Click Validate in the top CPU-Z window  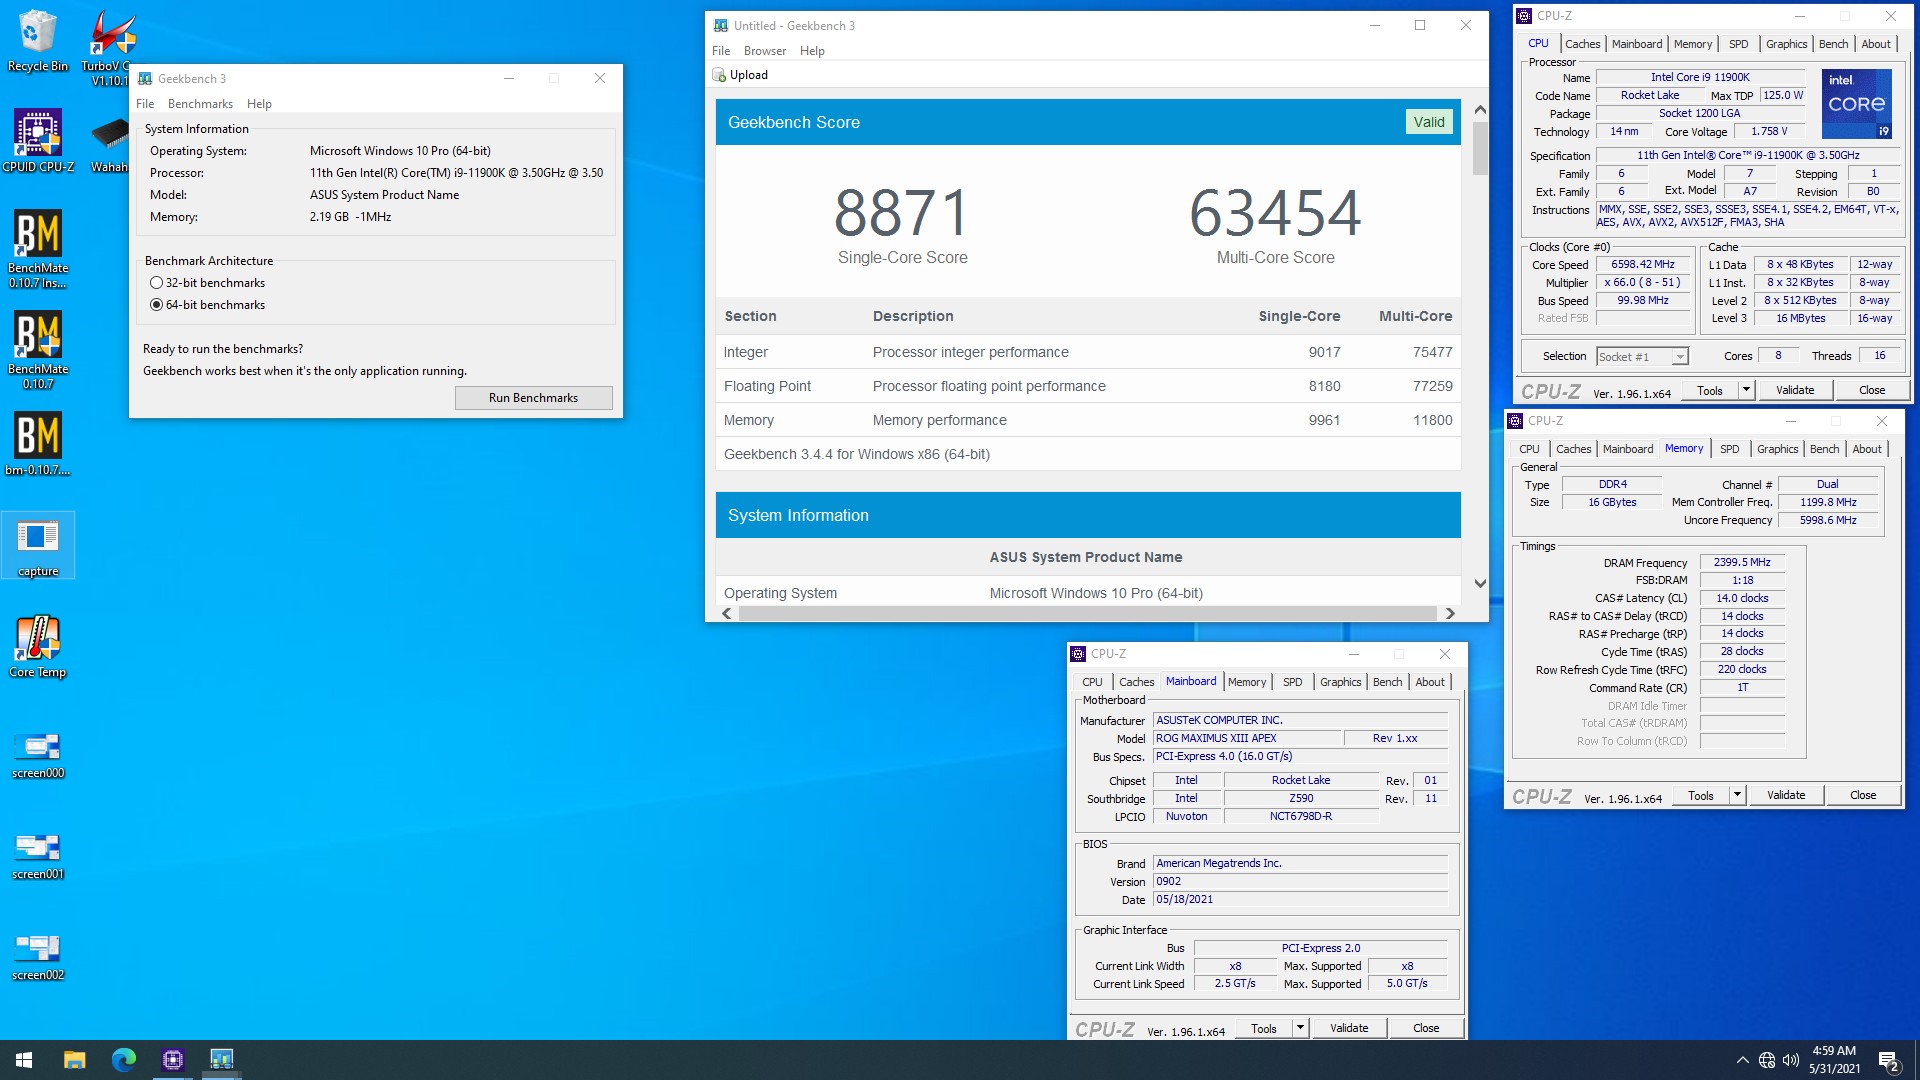(1795, 390)
